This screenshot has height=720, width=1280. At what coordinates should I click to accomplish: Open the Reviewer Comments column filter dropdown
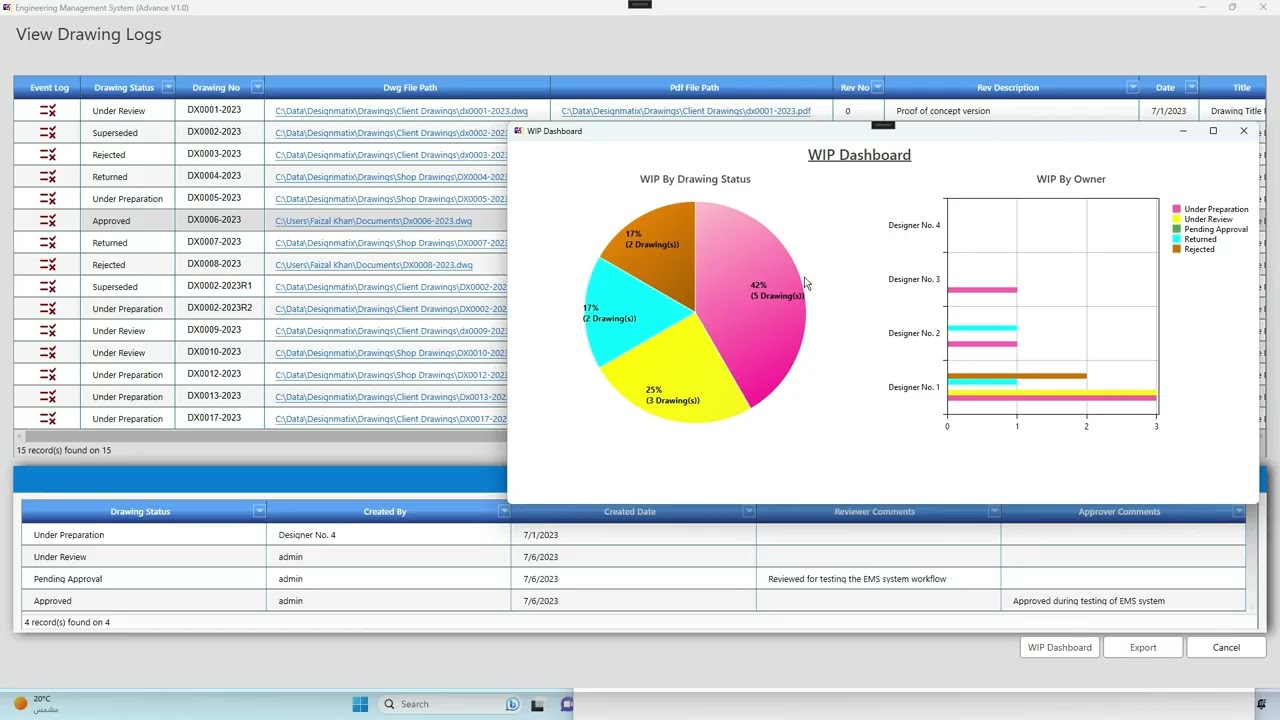[x=993, y=511]
